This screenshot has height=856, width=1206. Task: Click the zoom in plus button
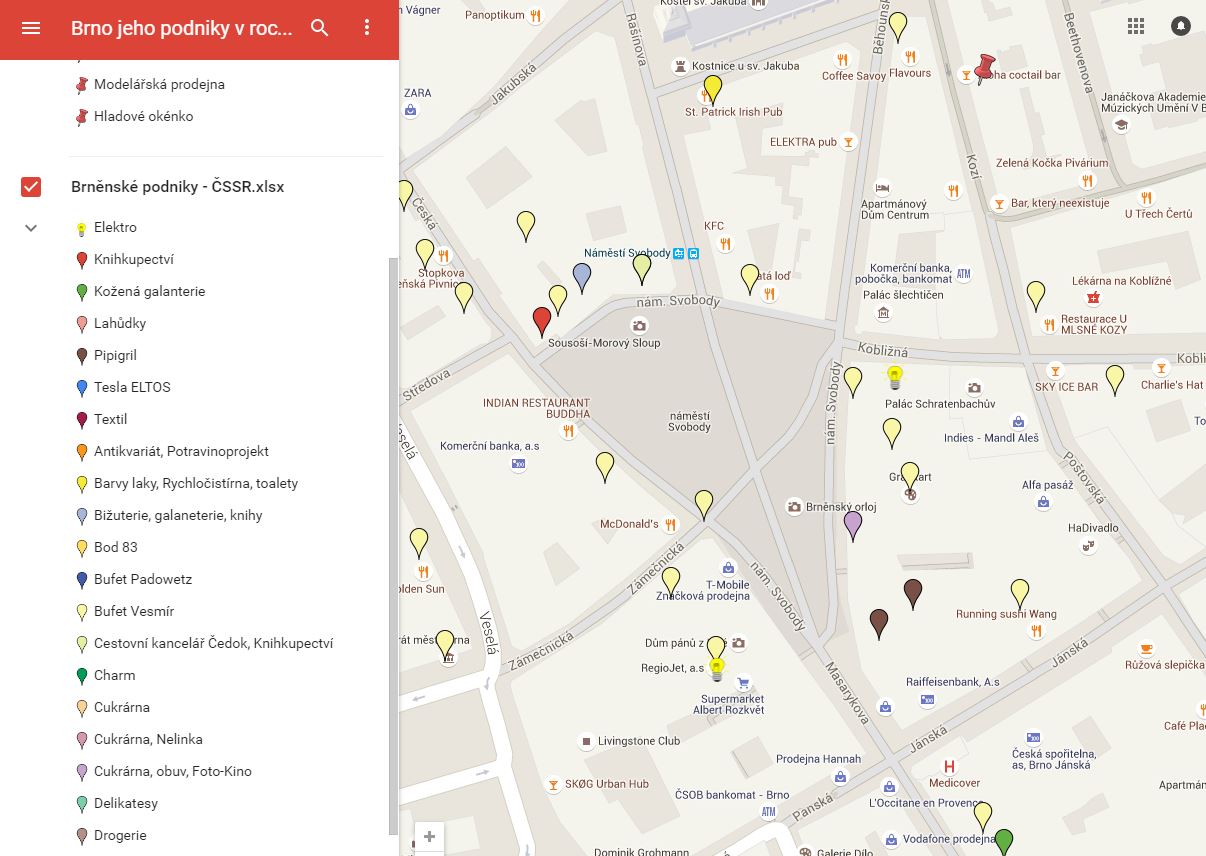[x=429, y=836]
